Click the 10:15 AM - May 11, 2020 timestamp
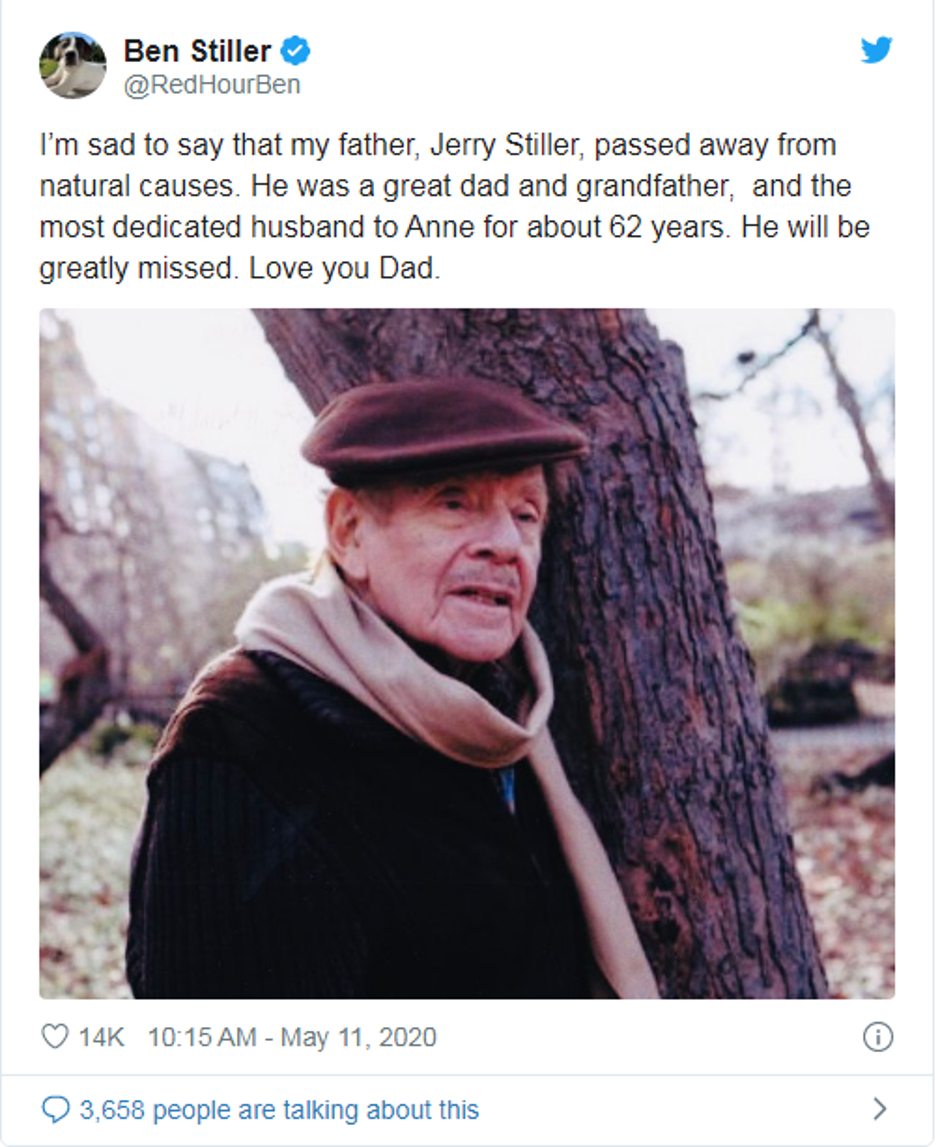This screenshot has width=940, height=1147. click(x=292, y=1037)
